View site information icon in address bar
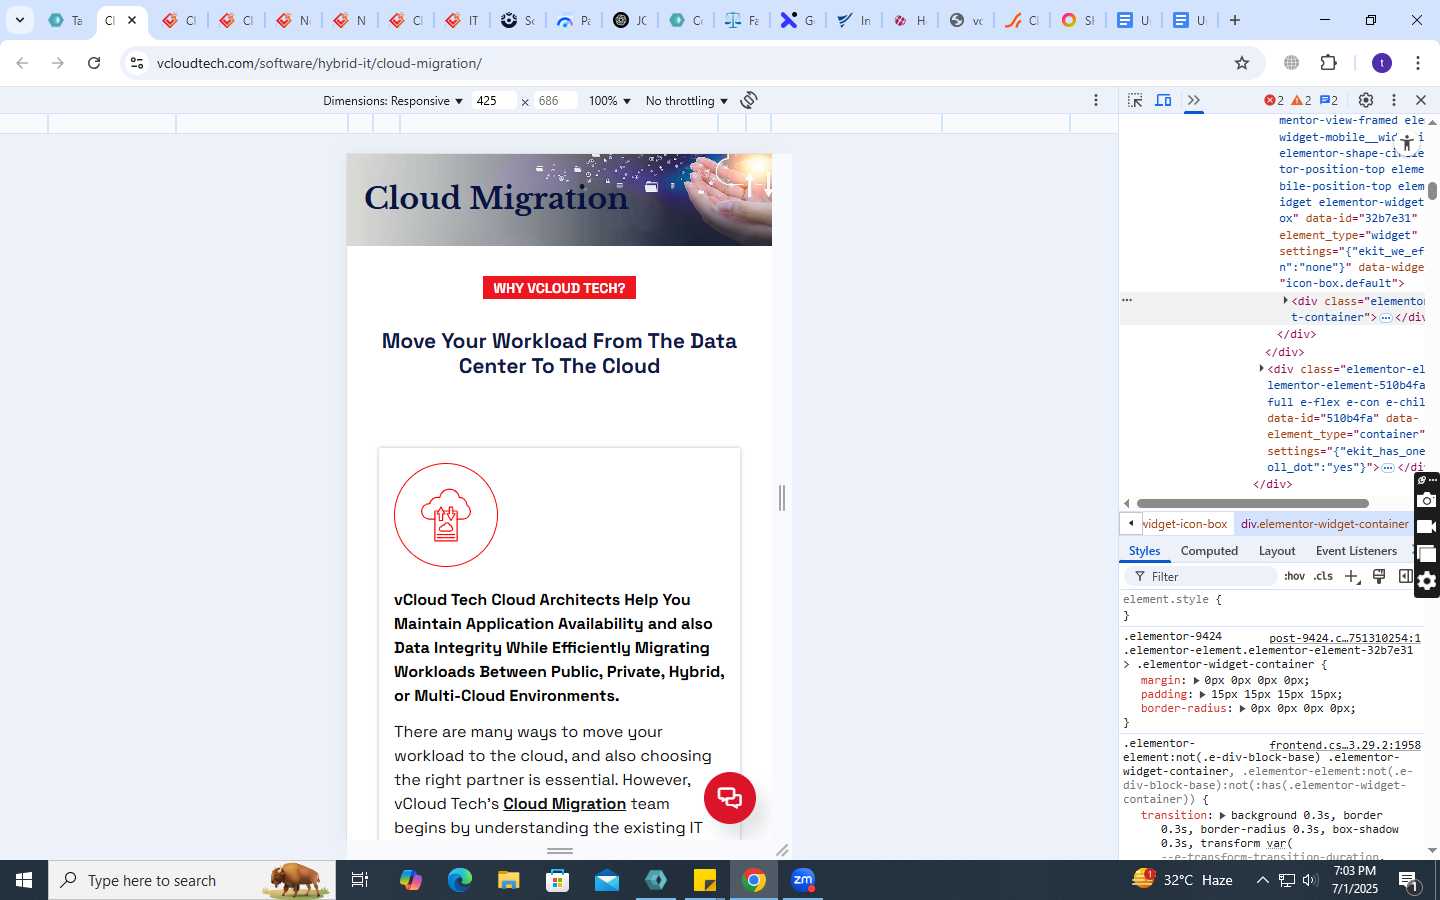The width and height of the screenshot is (1440, 900). pos(137,63)
